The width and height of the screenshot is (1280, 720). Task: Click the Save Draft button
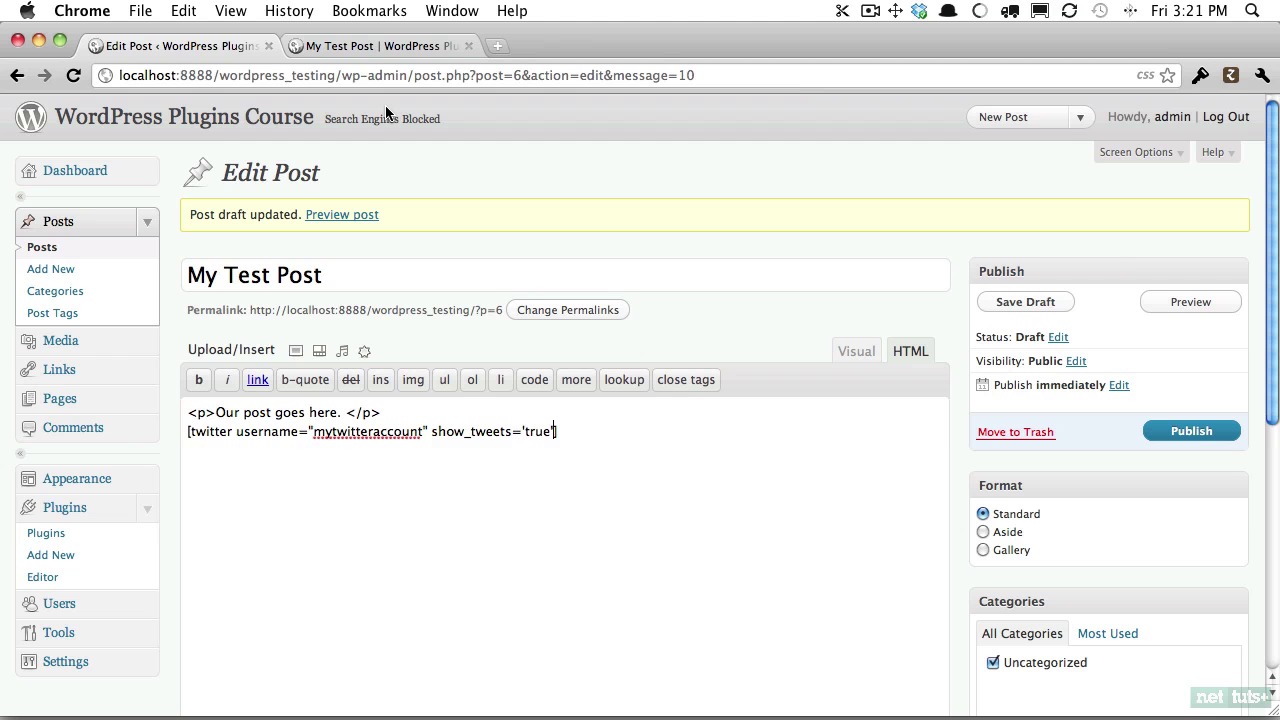(1025, 302)
